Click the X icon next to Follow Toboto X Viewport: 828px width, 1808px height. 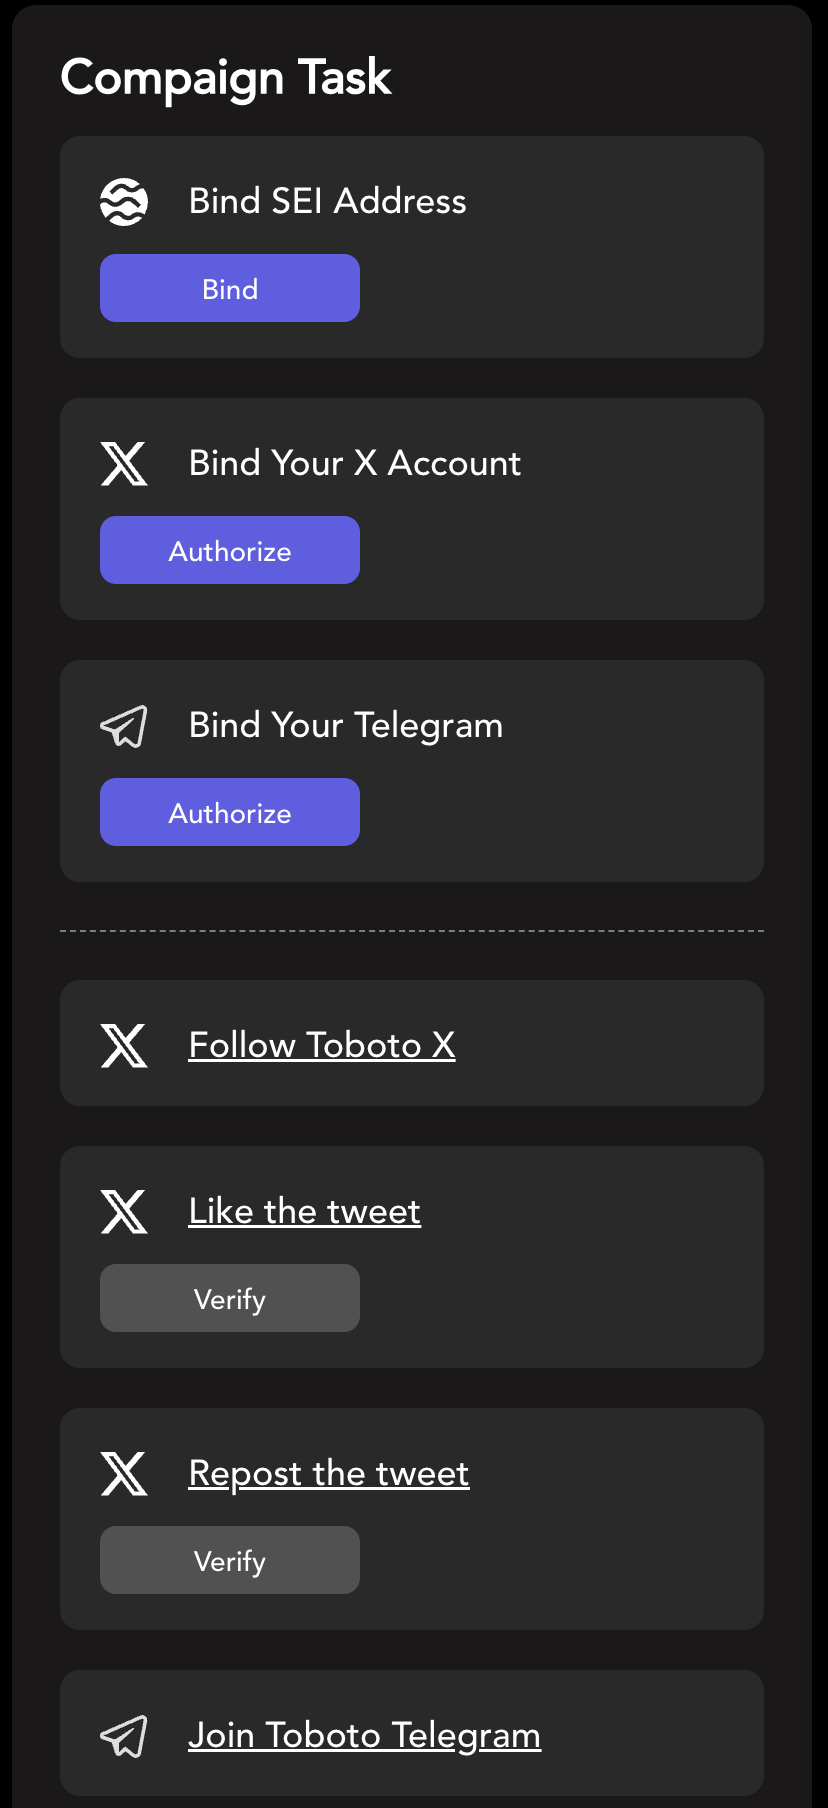click(x=124, y=1046)
